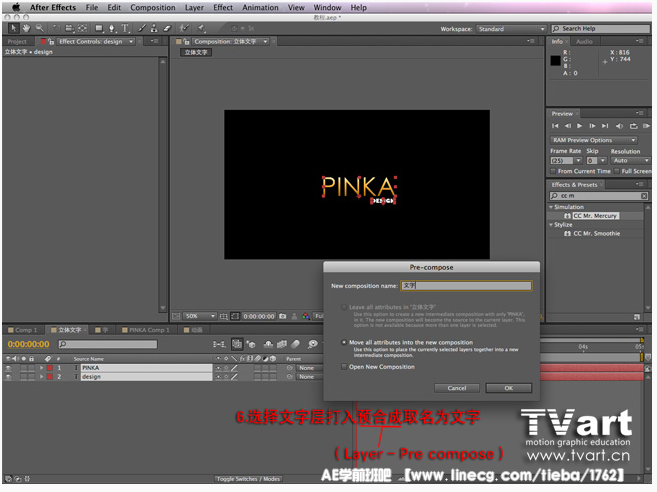Select the Clone Stamp tool
The image size is (657, 492).
click(154, 28)
